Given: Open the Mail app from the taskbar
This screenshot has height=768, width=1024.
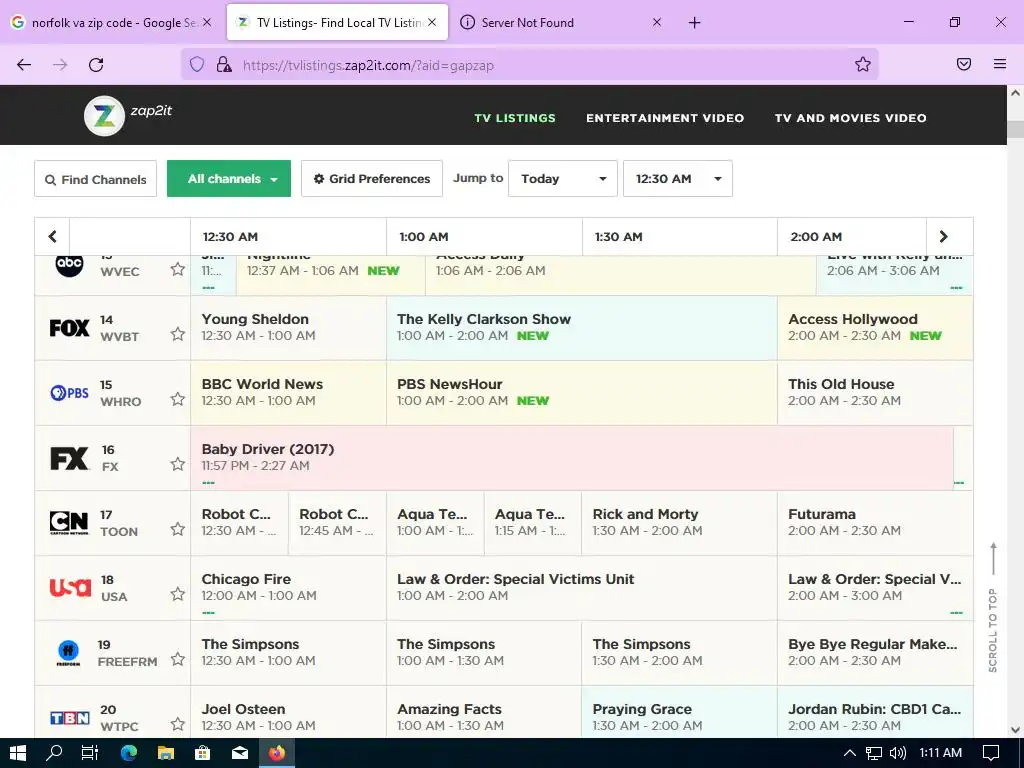Looking at the screenshot, I should 240,753.
